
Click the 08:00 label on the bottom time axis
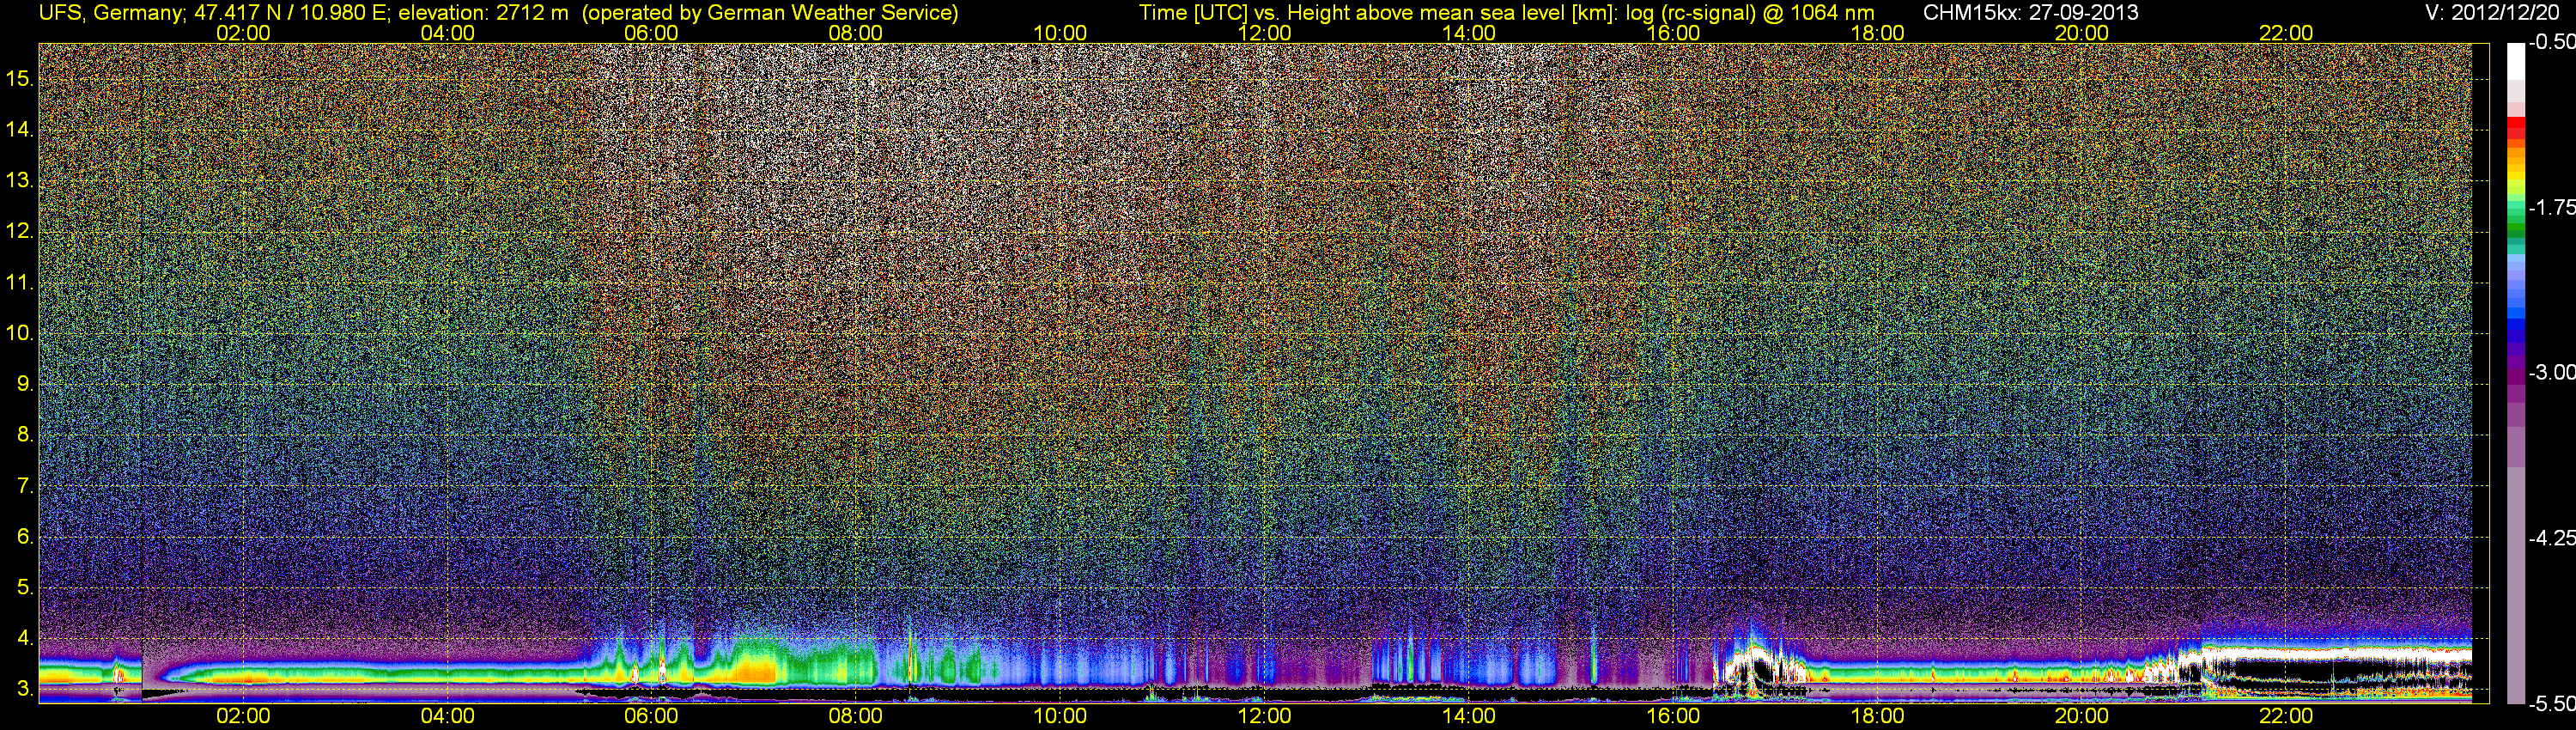(856, 716)
